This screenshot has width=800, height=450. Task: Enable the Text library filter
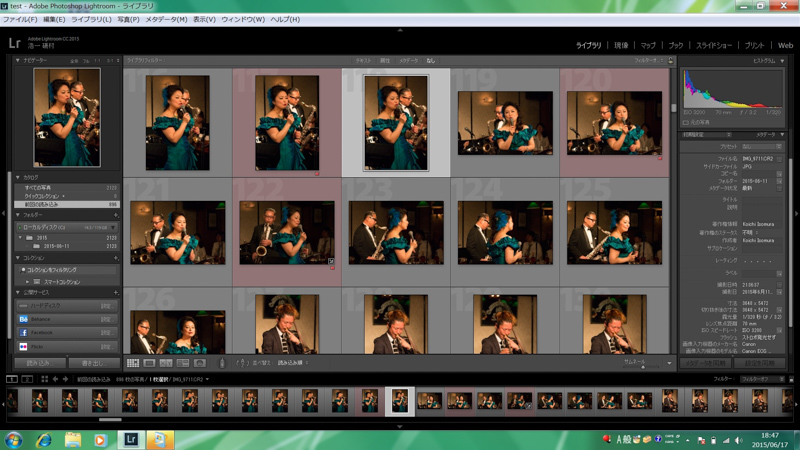pyautogui.click(x=363, y=61)
